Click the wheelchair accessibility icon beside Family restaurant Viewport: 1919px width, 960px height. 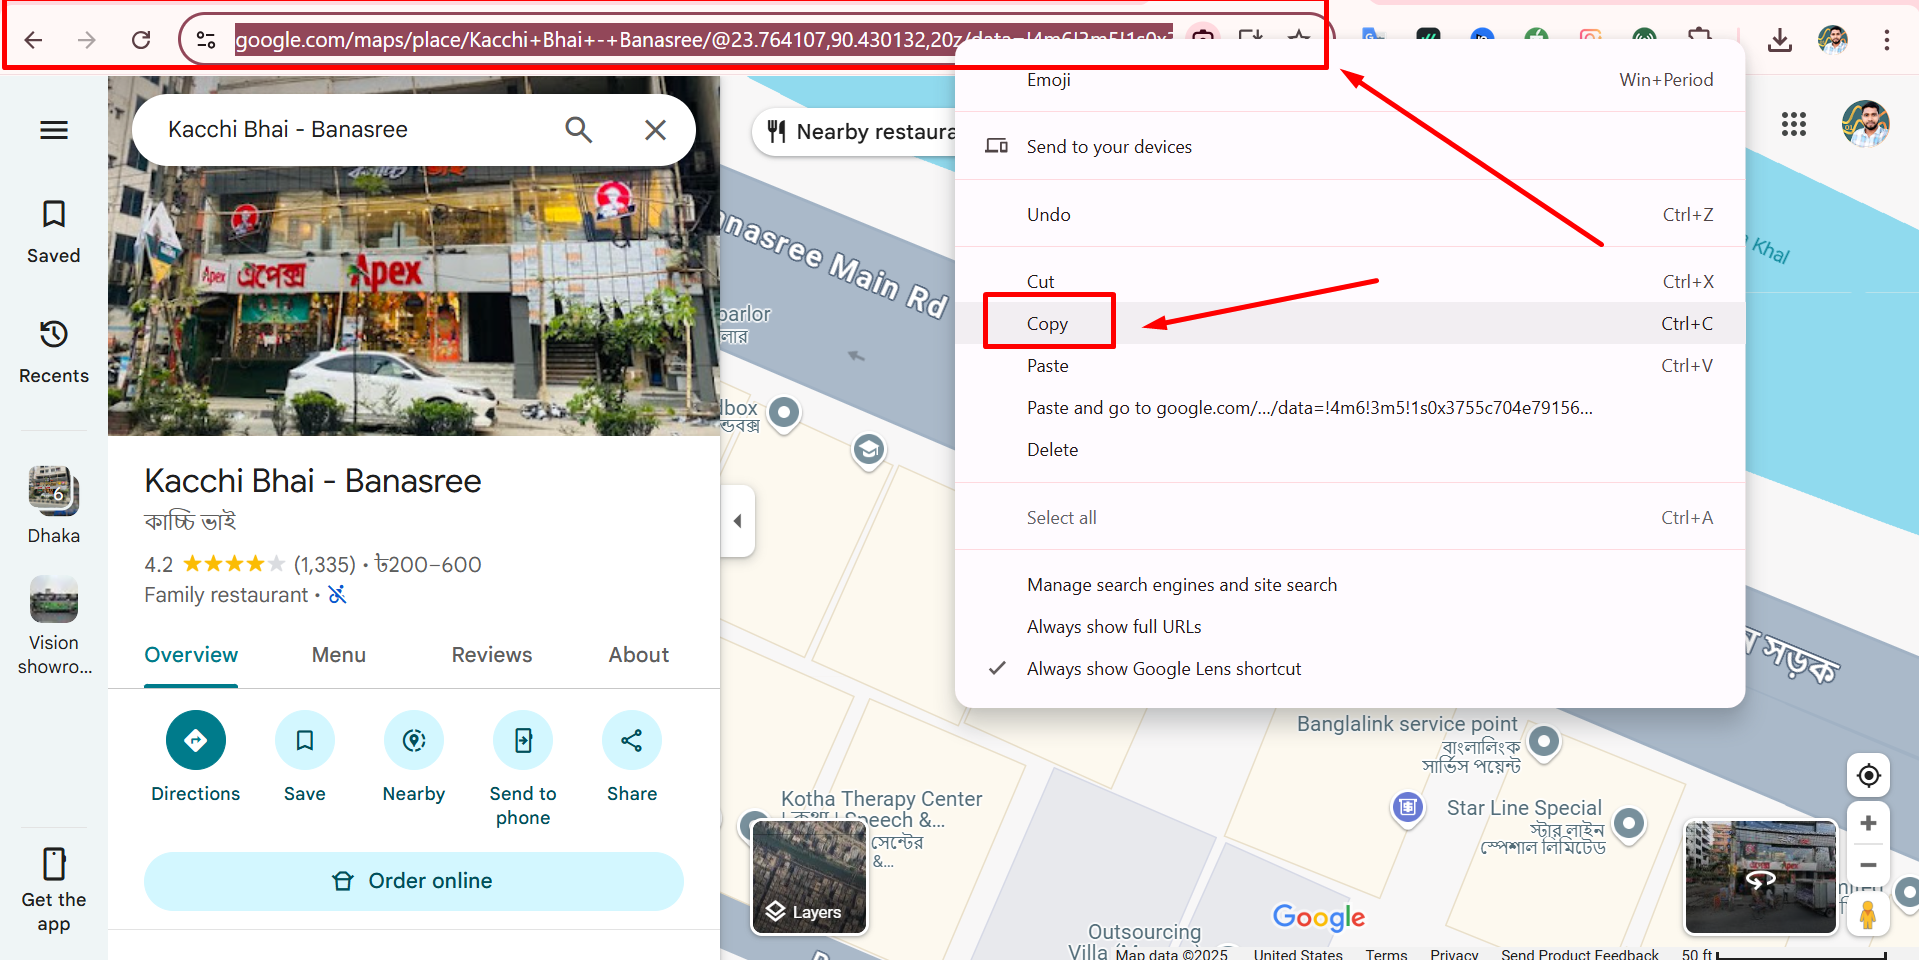click(x=338, y=595)
